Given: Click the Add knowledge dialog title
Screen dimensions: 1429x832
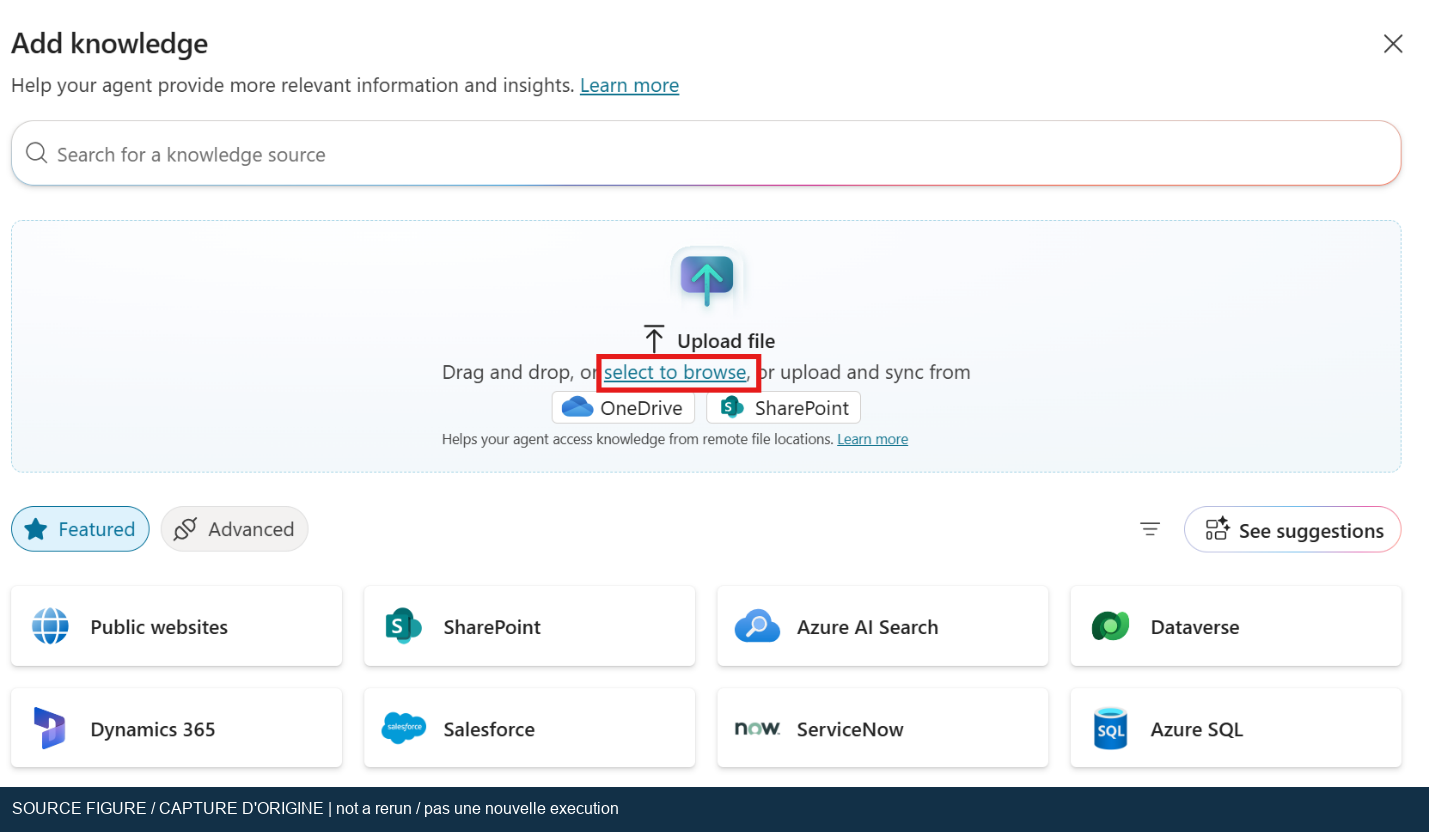Looking at the screenshot, I should [x=109, y=43].
